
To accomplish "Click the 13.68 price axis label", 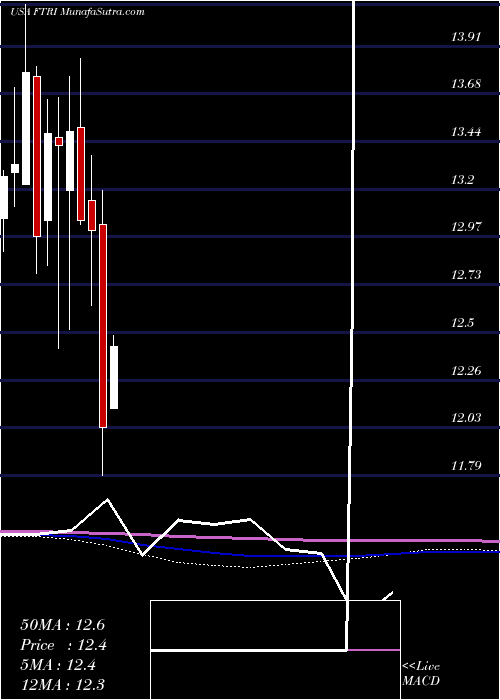I will pos(467,84).
